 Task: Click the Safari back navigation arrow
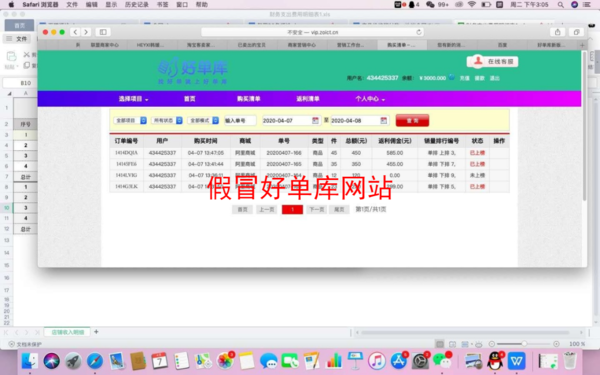click(75, 32)
